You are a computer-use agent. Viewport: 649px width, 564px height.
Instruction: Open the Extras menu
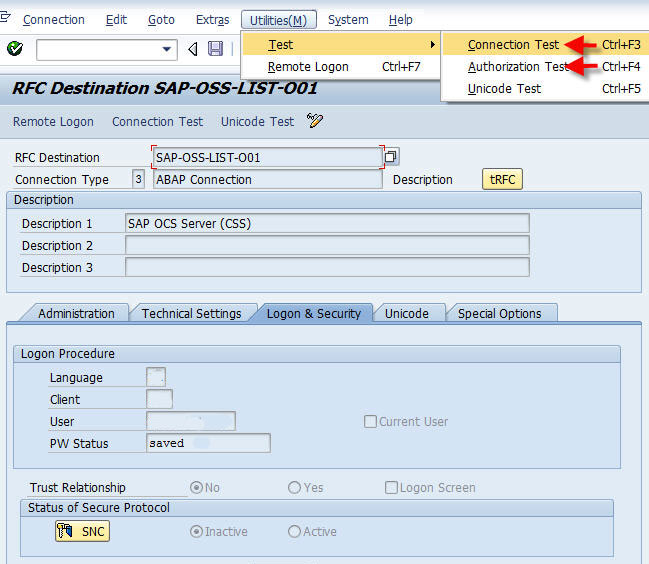[x=212, y=19]
